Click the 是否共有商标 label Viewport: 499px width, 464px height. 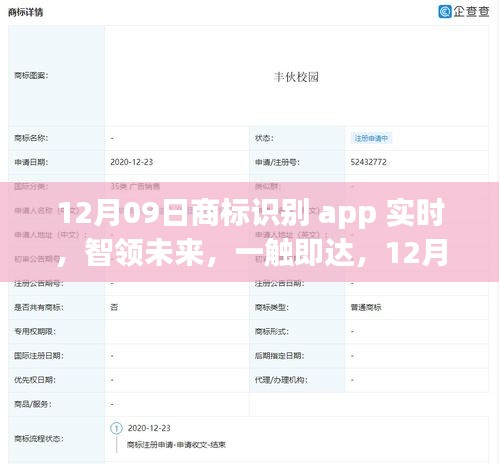39,307
